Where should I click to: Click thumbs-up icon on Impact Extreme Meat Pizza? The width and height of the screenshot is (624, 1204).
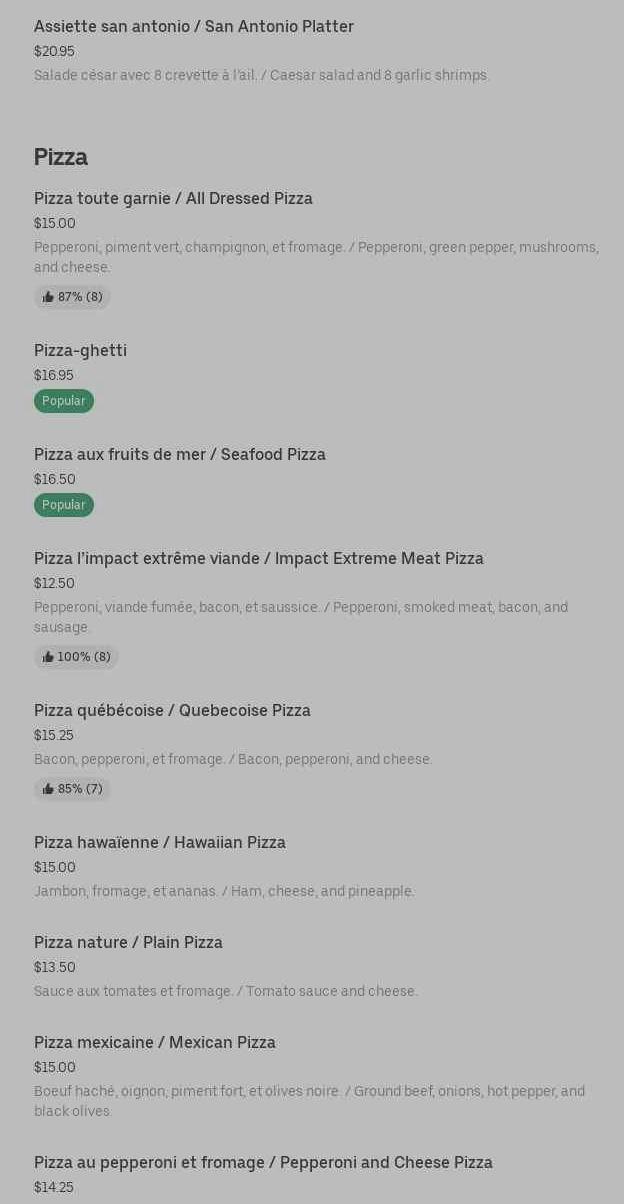[x=48, y=657]
